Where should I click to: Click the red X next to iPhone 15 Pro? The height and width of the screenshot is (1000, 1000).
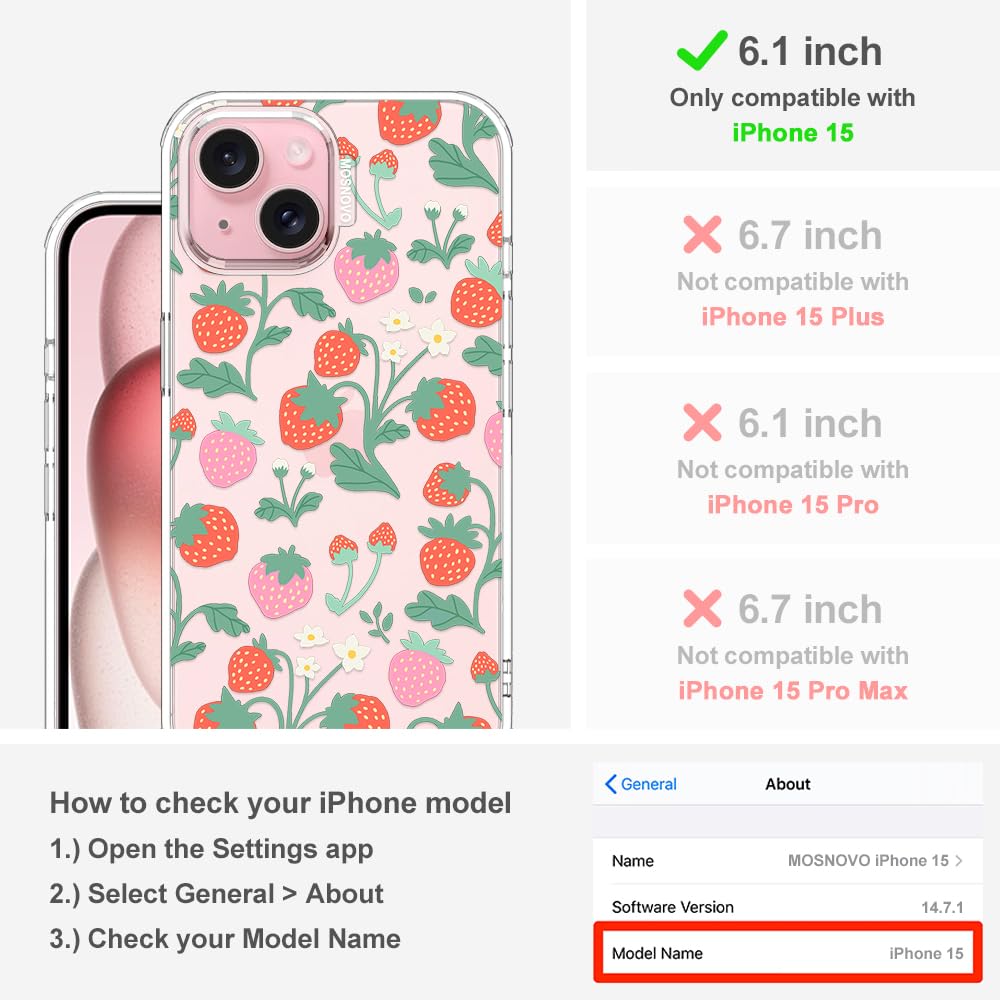(702, 422)
